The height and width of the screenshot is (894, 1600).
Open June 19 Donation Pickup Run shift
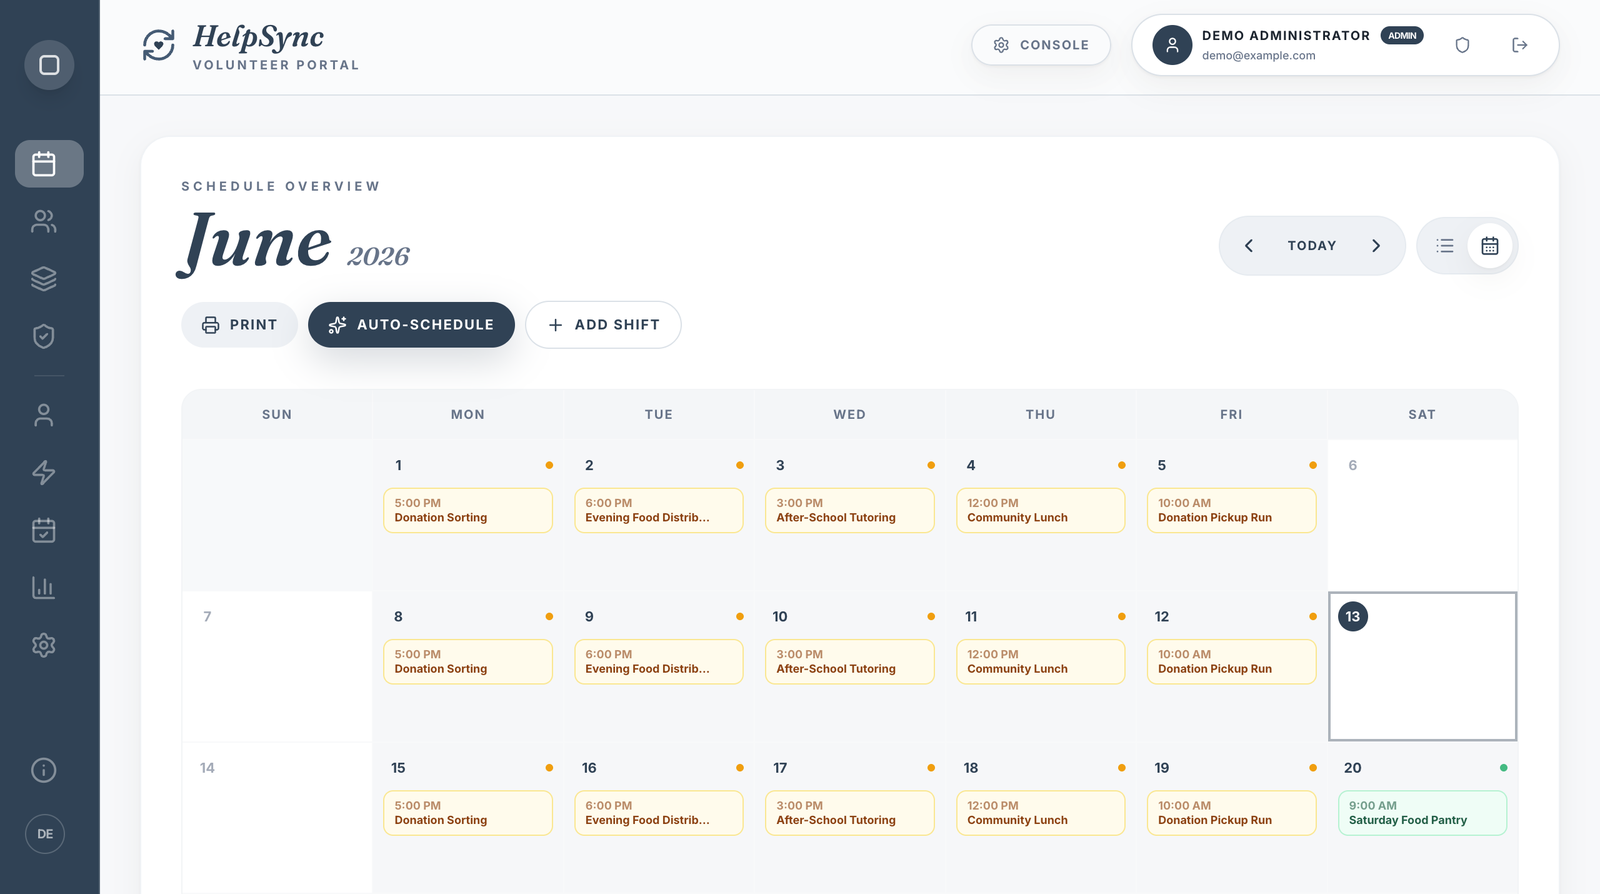coord(1232,813)
